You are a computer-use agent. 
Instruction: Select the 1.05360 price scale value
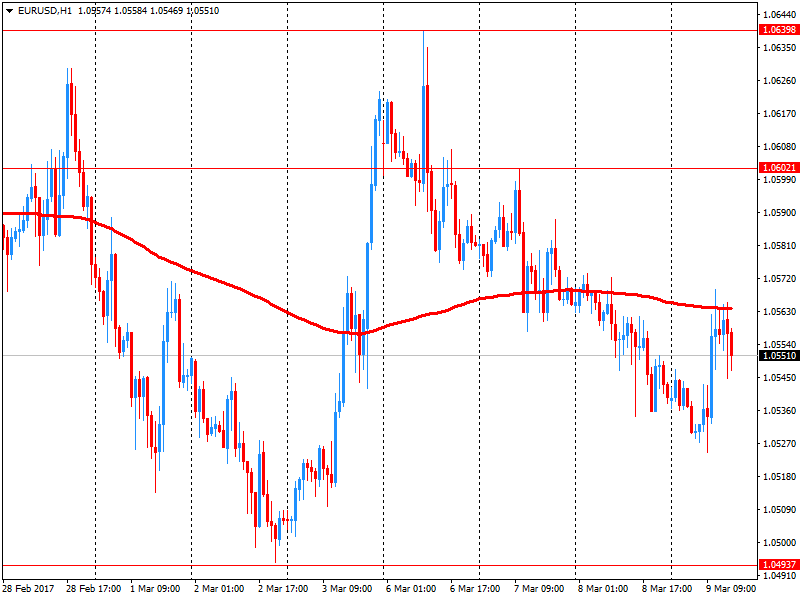click(779, 411)
